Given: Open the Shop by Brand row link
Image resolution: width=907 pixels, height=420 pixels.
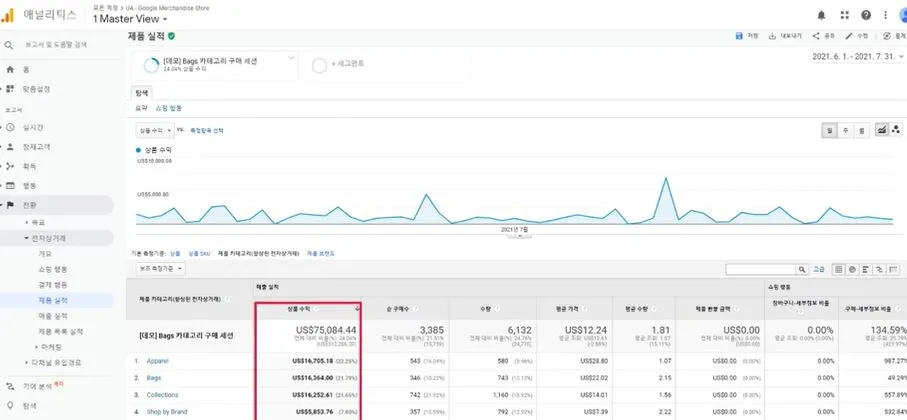Looking at the screenshot, I should (x=166, y=412).
